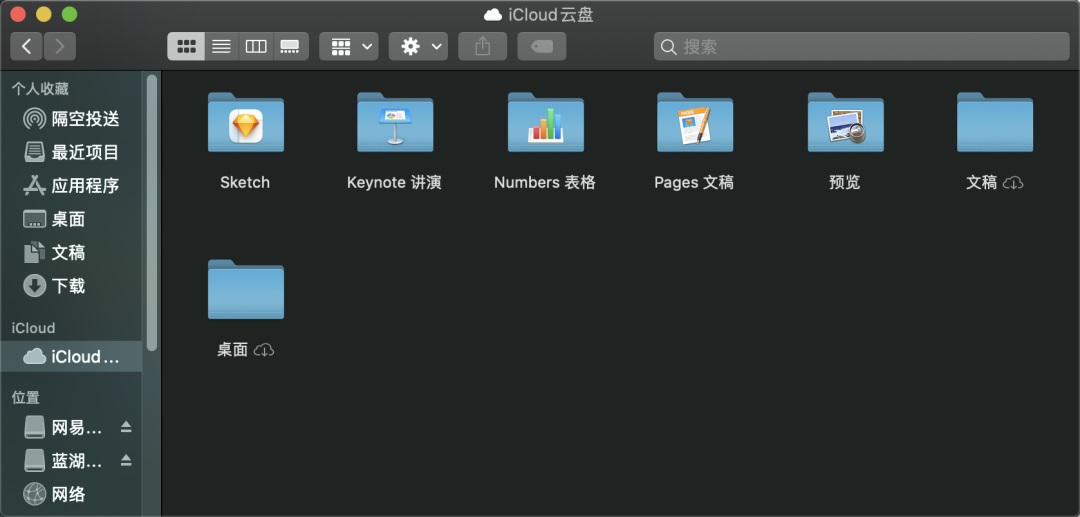Open the gear action menu
1080x517 pixels.
(x=418, y=46)
